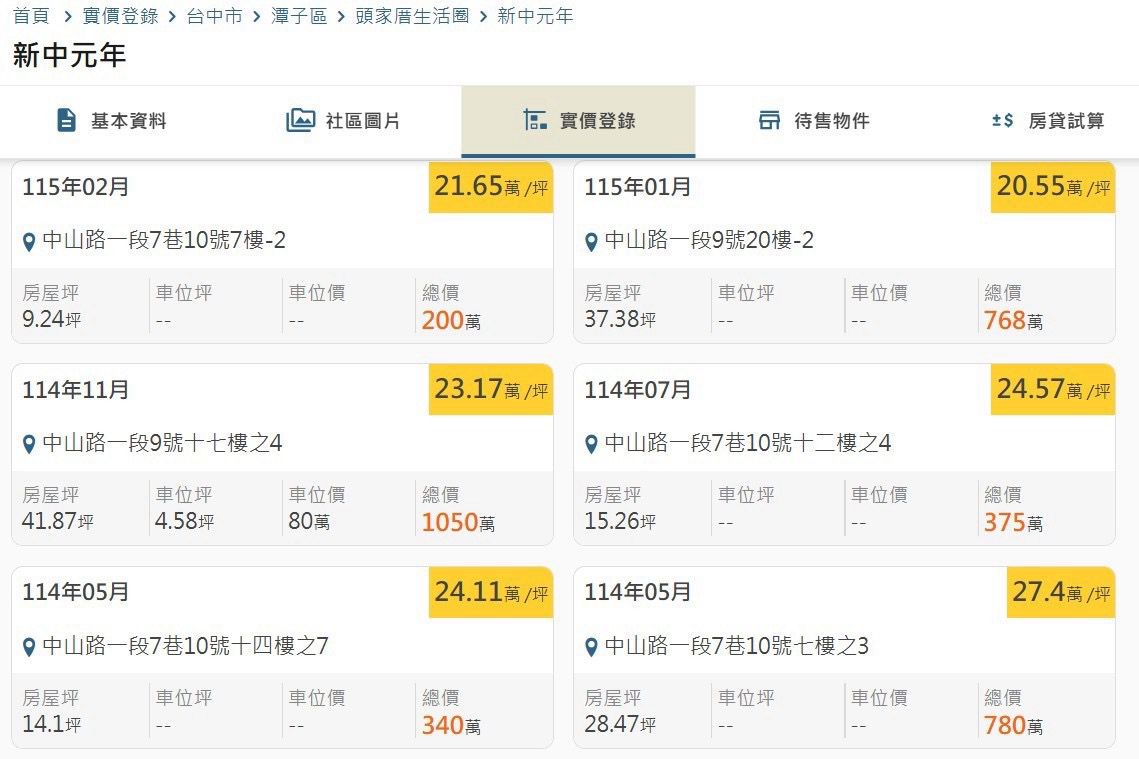Viewport: 1139px width, 759px height.
Task: Open 台中市 breadcrumb link
Action: coord(214,17)
